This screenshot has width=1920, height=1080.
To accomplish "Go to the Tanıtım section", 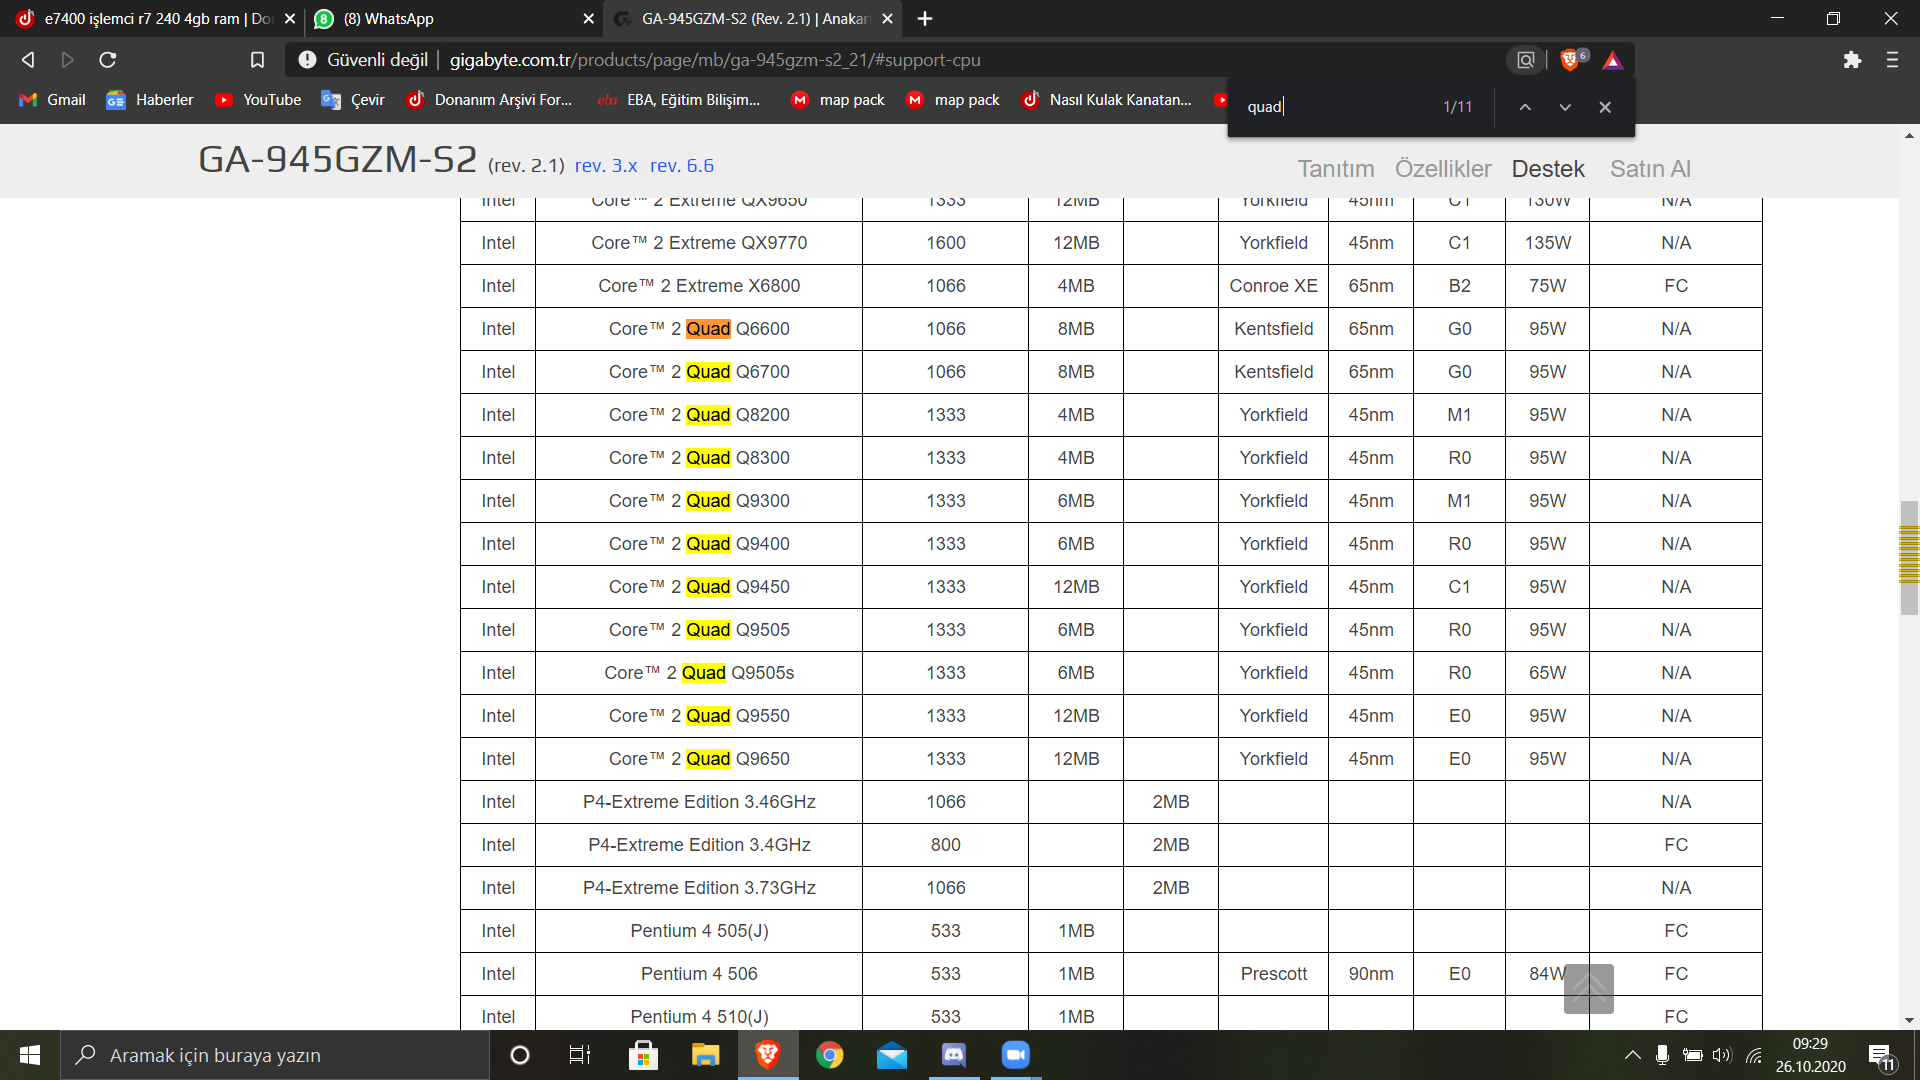I will pyautogui.click(x=1336, y=169).
